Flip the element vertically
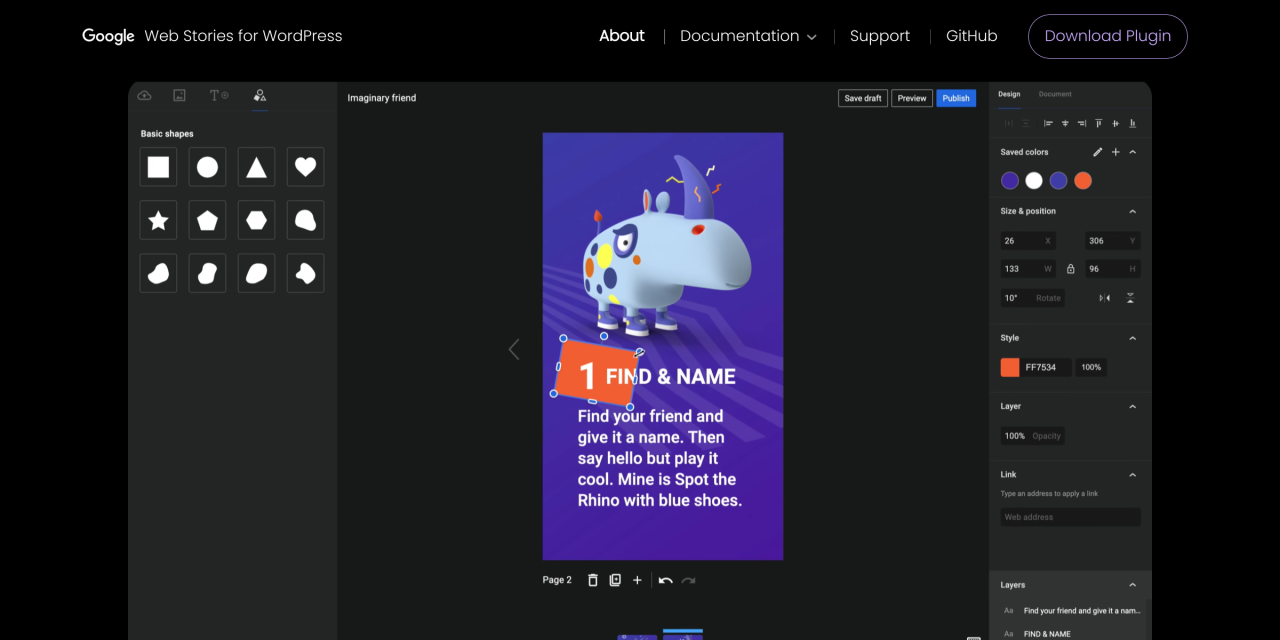The image size is (1280, 640). (1130, 298)
